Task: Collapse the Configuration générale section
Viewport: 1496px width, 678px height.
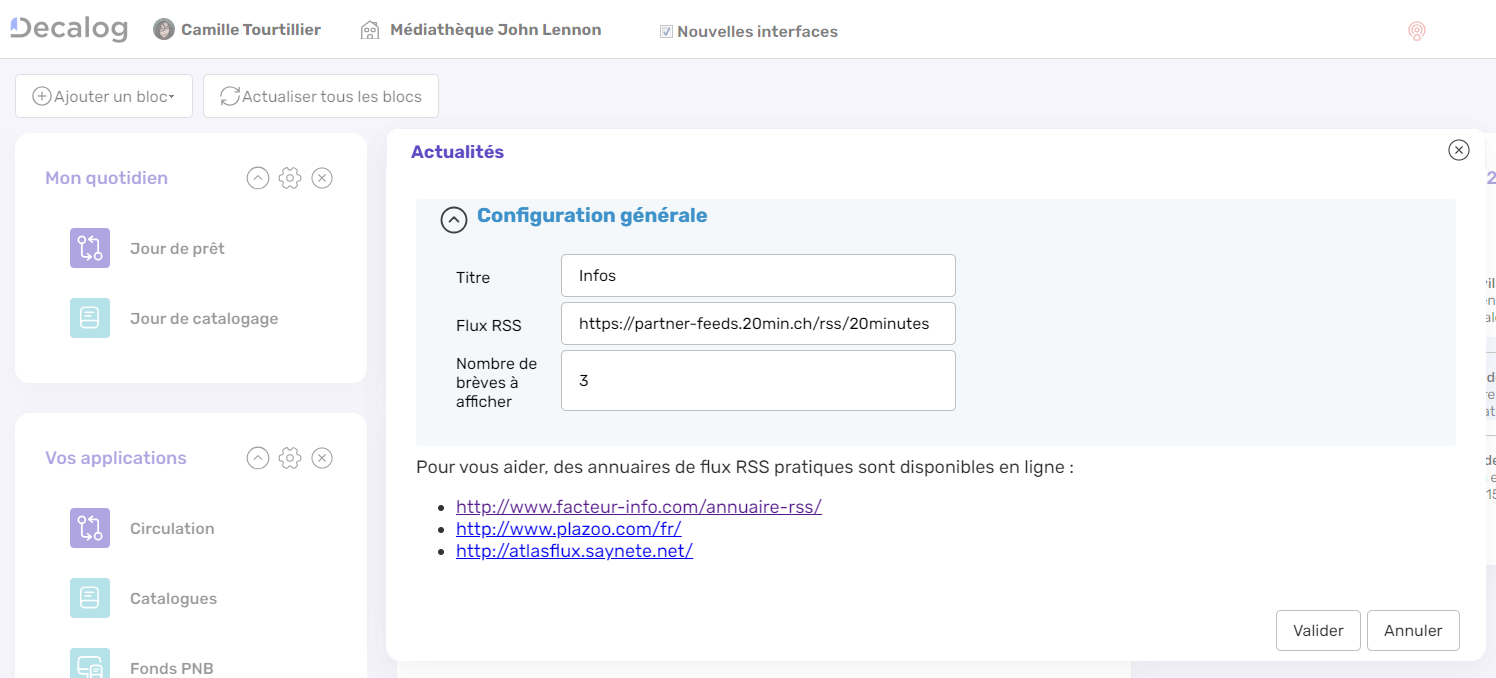Action: click(454, 219)
